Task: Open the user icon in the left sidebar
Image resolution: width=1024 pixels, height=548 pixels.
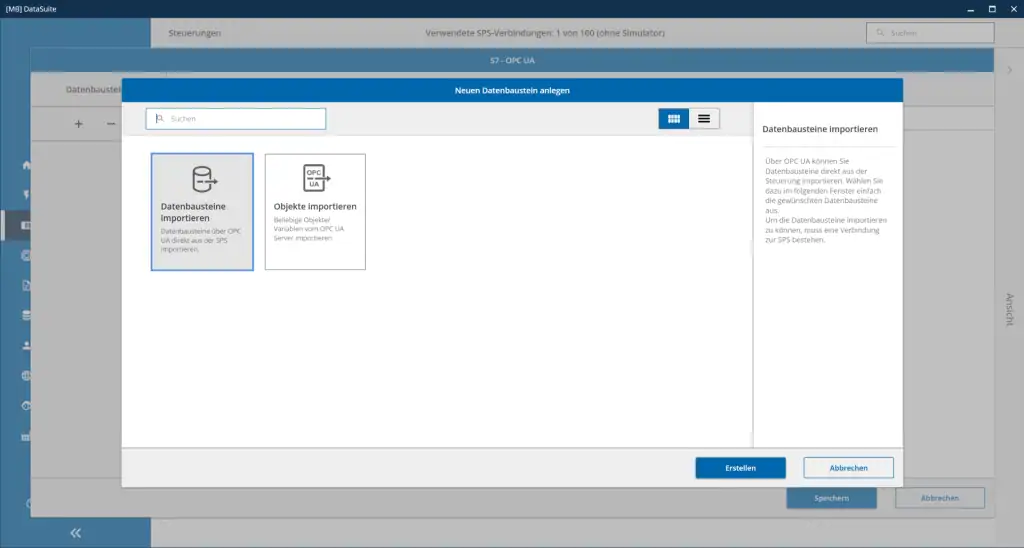Action: pos(27,346)
